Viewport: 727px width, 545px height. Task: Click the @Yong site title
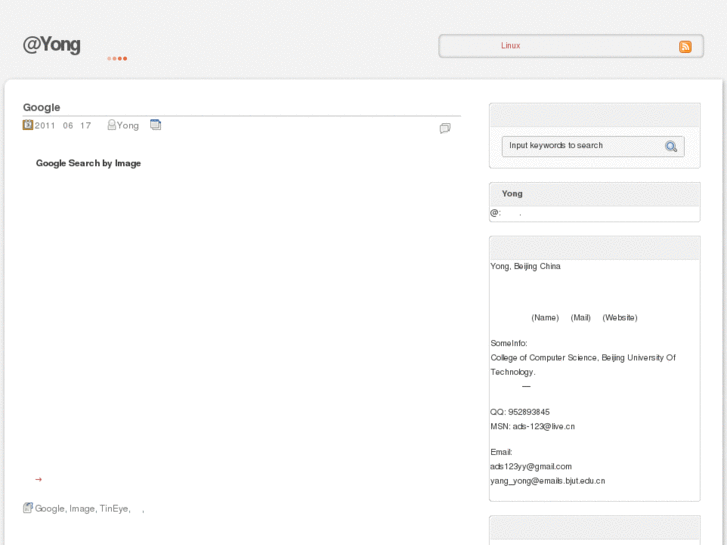pos(52,44)
